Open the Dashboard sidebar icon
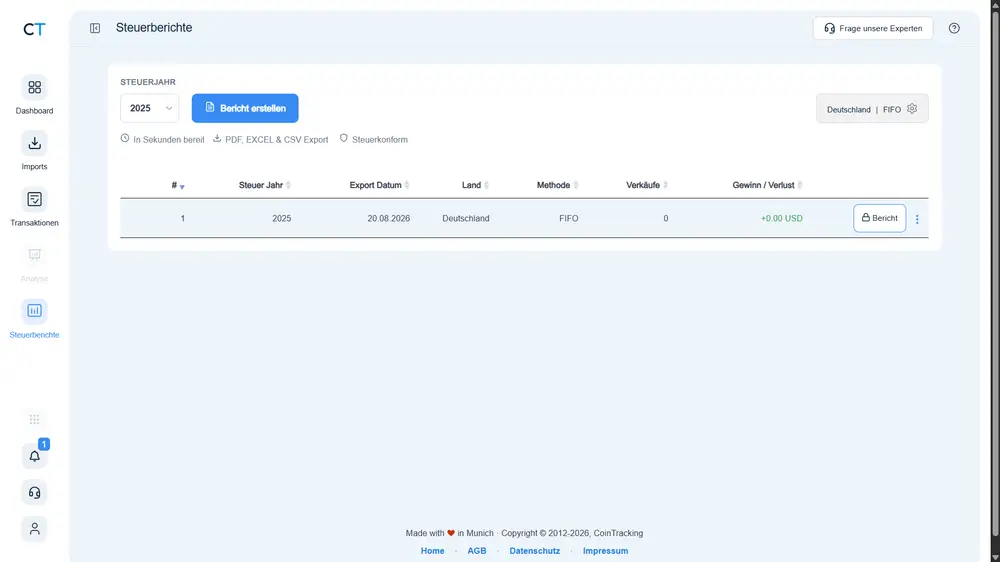 [x=34, y=87]
